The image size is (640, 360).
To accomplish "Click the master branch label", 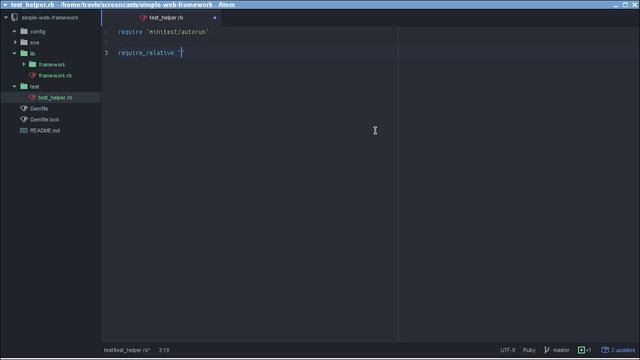I will pos(561,350).
